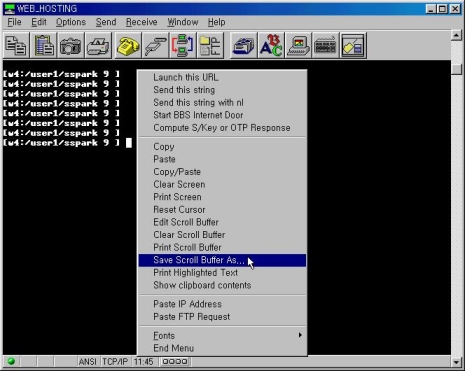This screenshot has width=465, height=371.
Task: Choose Send this string with nl
Action: point(222,103)
